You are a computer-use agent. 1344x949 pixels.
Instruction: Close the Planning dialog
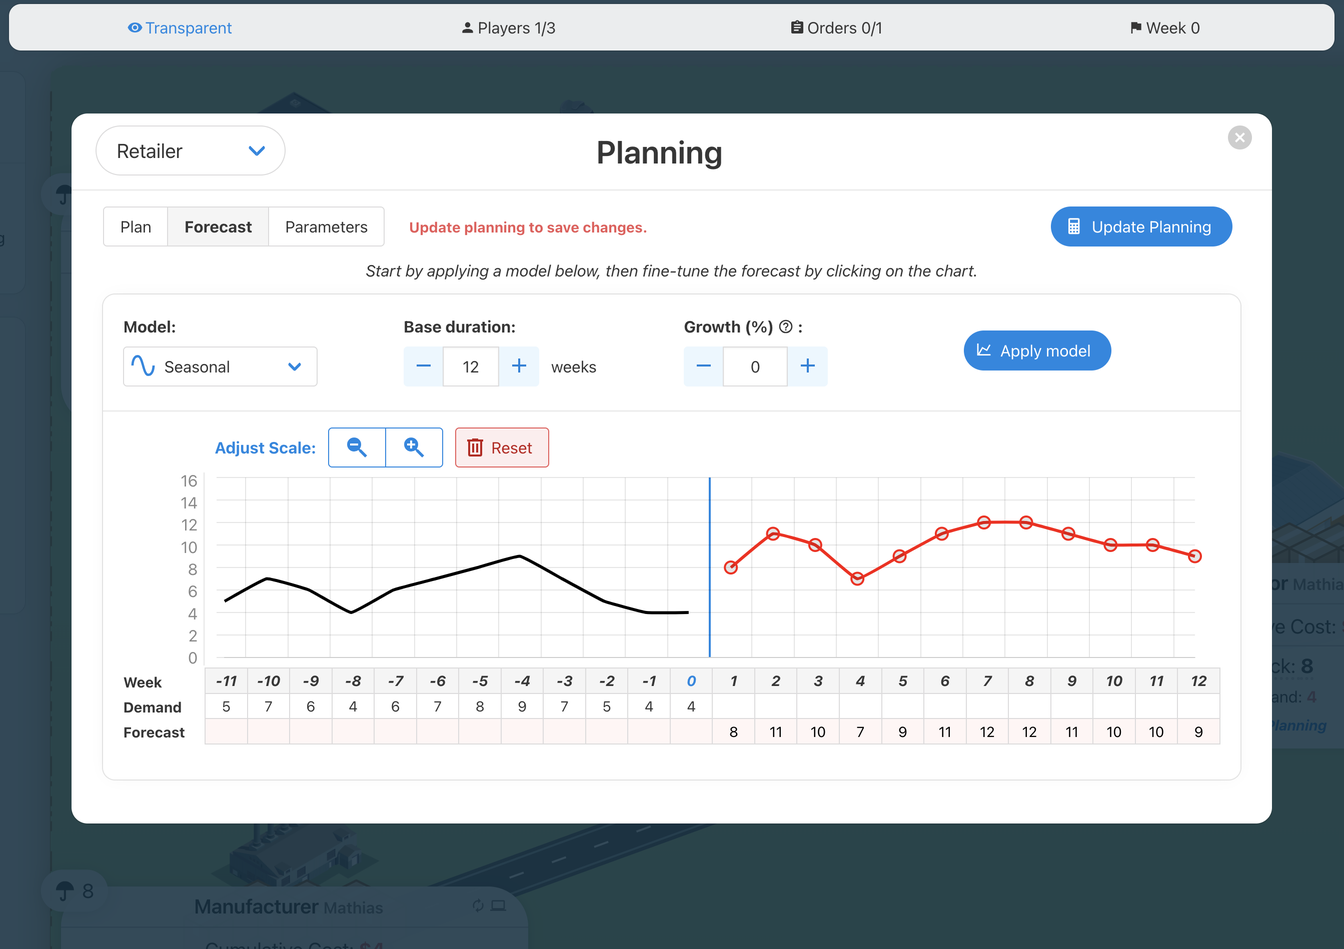pyautogui.click(x=1239, y=138)
